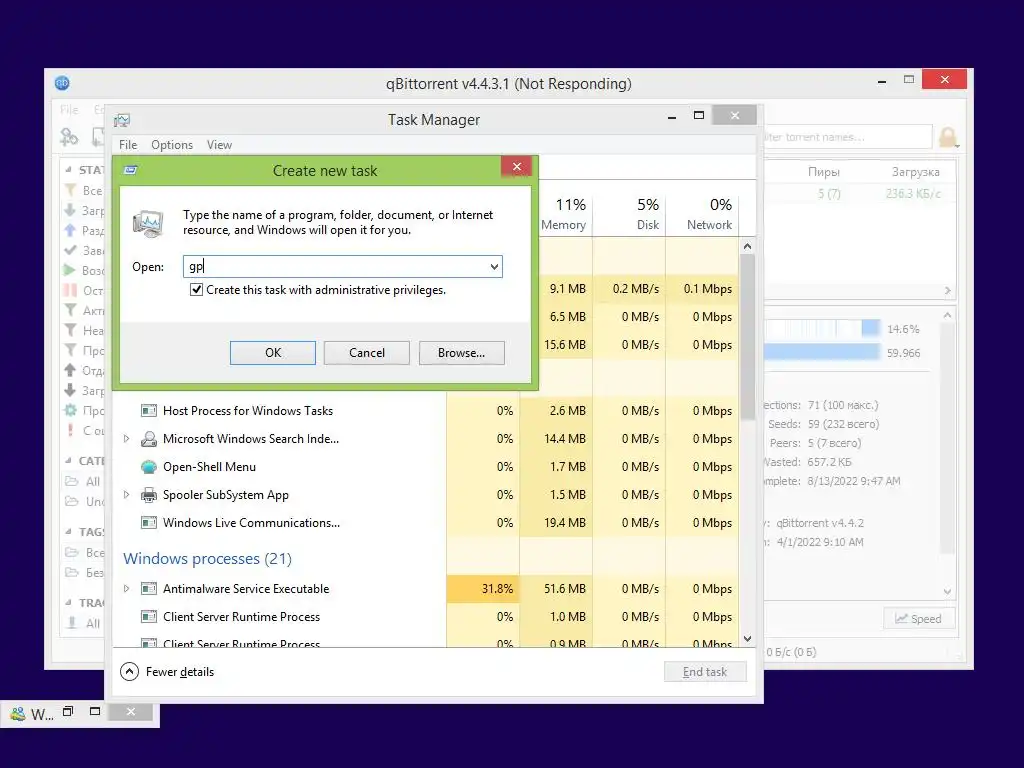Click qBittorrent add torrent link toolbar icon
This screenshot has height=768, width=1024.
(69, 137)
